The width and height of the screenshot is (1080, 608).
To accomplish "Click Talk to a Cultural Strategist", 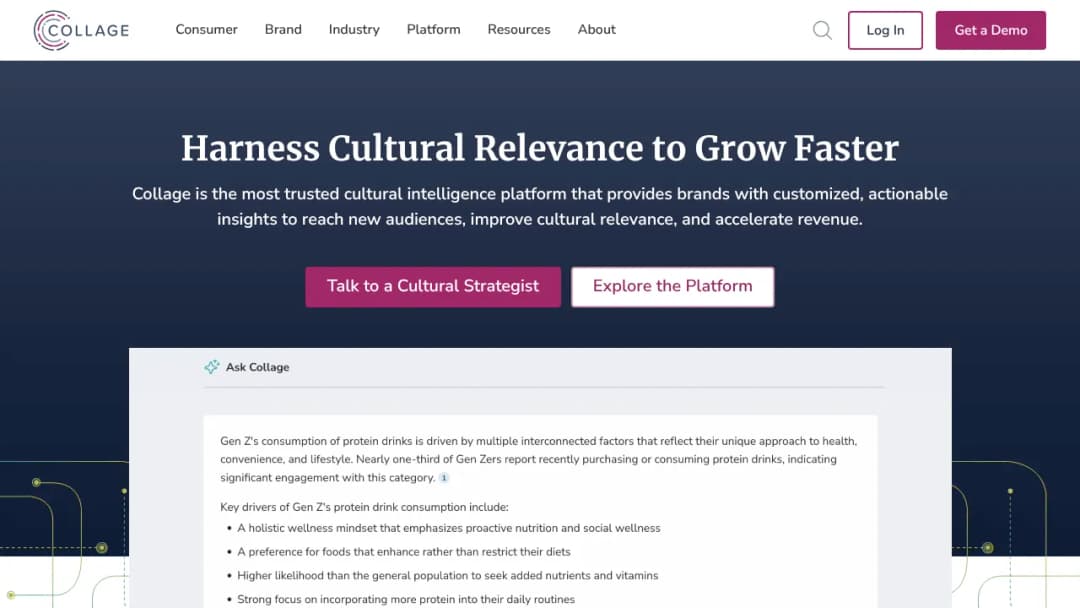I will coord(433,286).
